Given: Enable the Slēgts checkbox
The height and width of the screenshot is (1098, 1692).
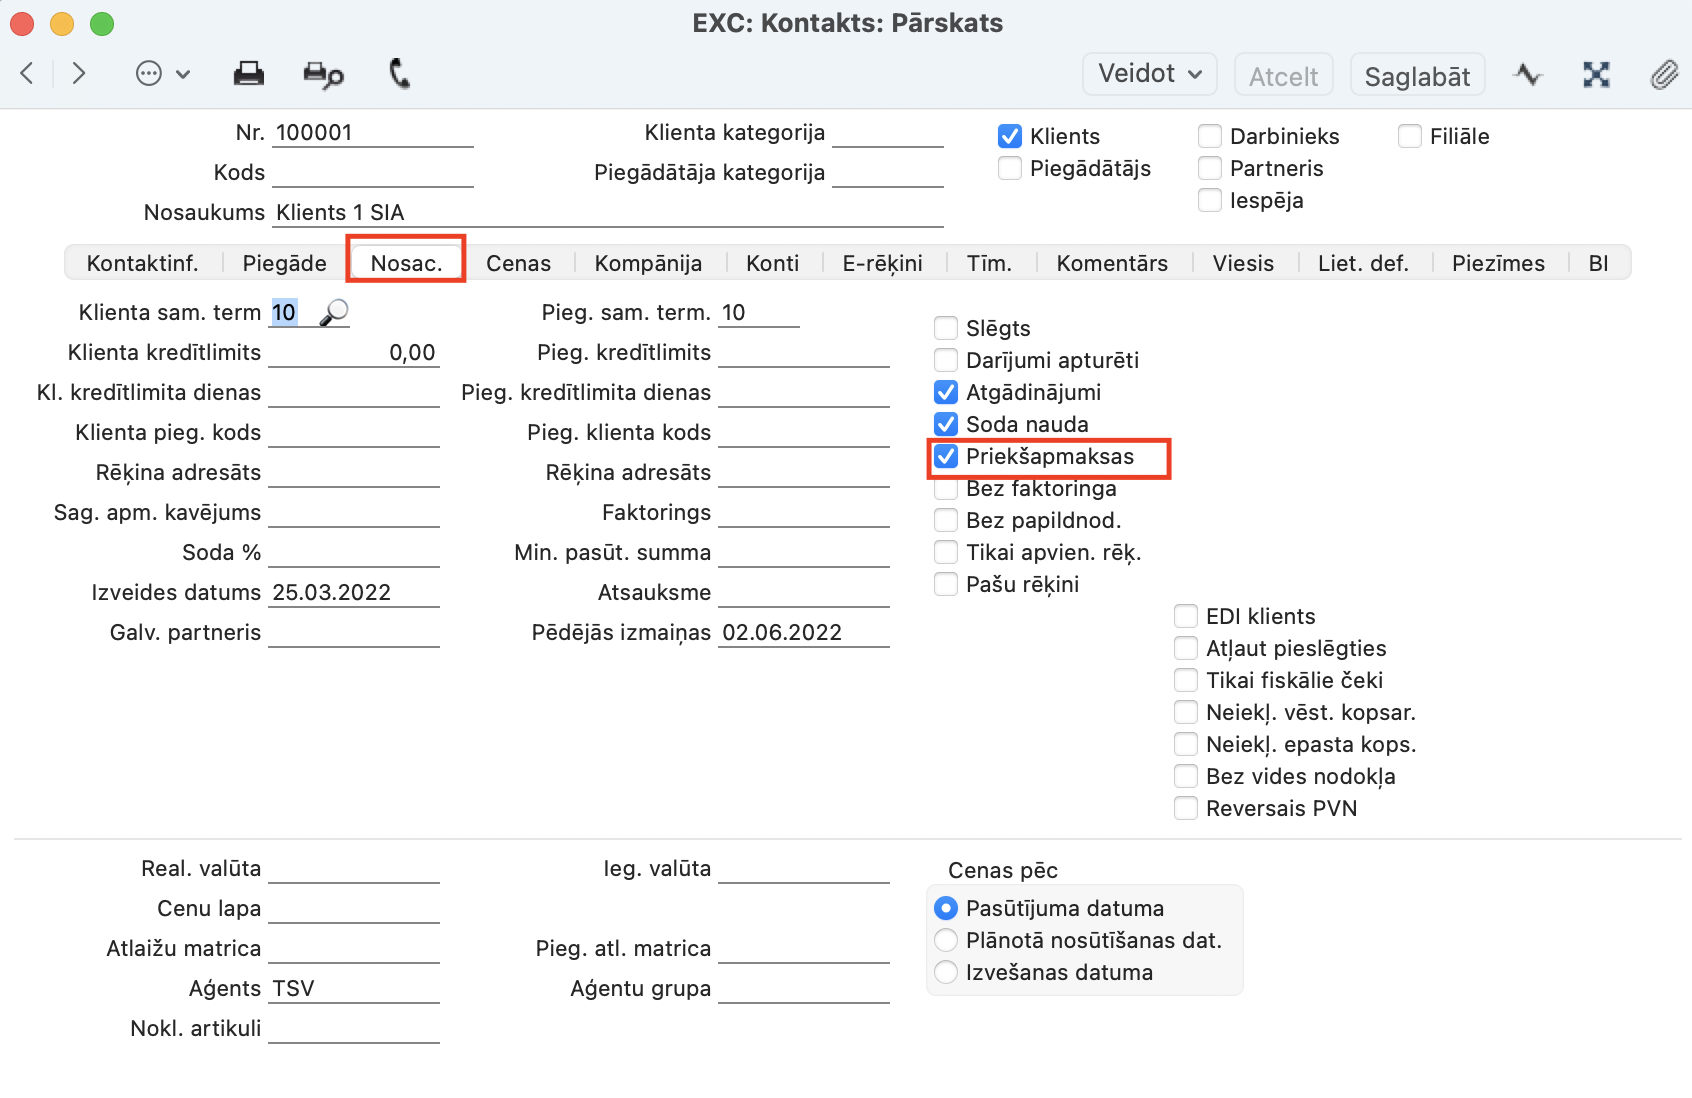Looking at the screenshot, I should pos(946,329).
